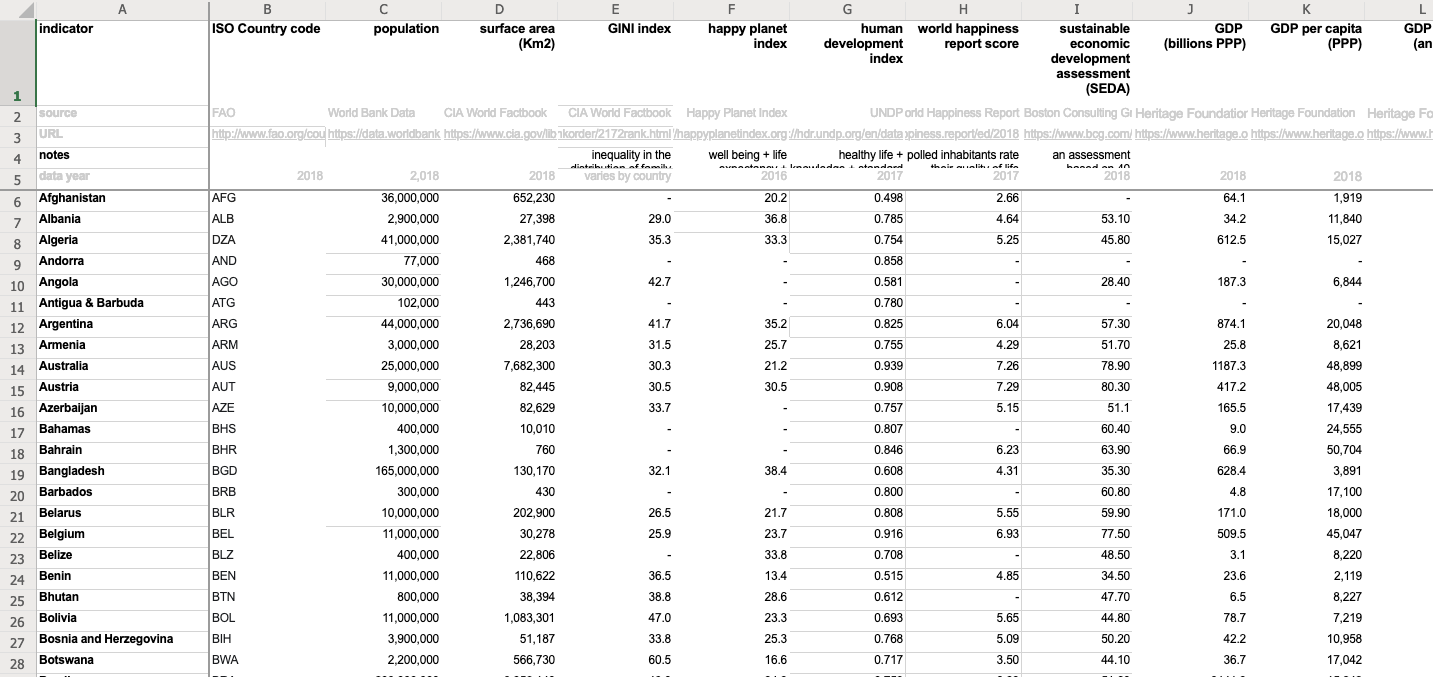
Task: Select row 14 header
Action: (17, 369)
